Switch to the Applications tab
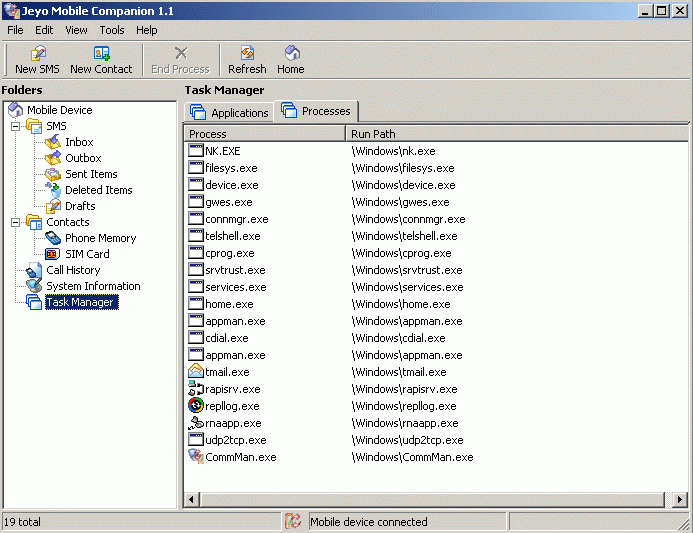Screen dimensions: 693x533 229,112
